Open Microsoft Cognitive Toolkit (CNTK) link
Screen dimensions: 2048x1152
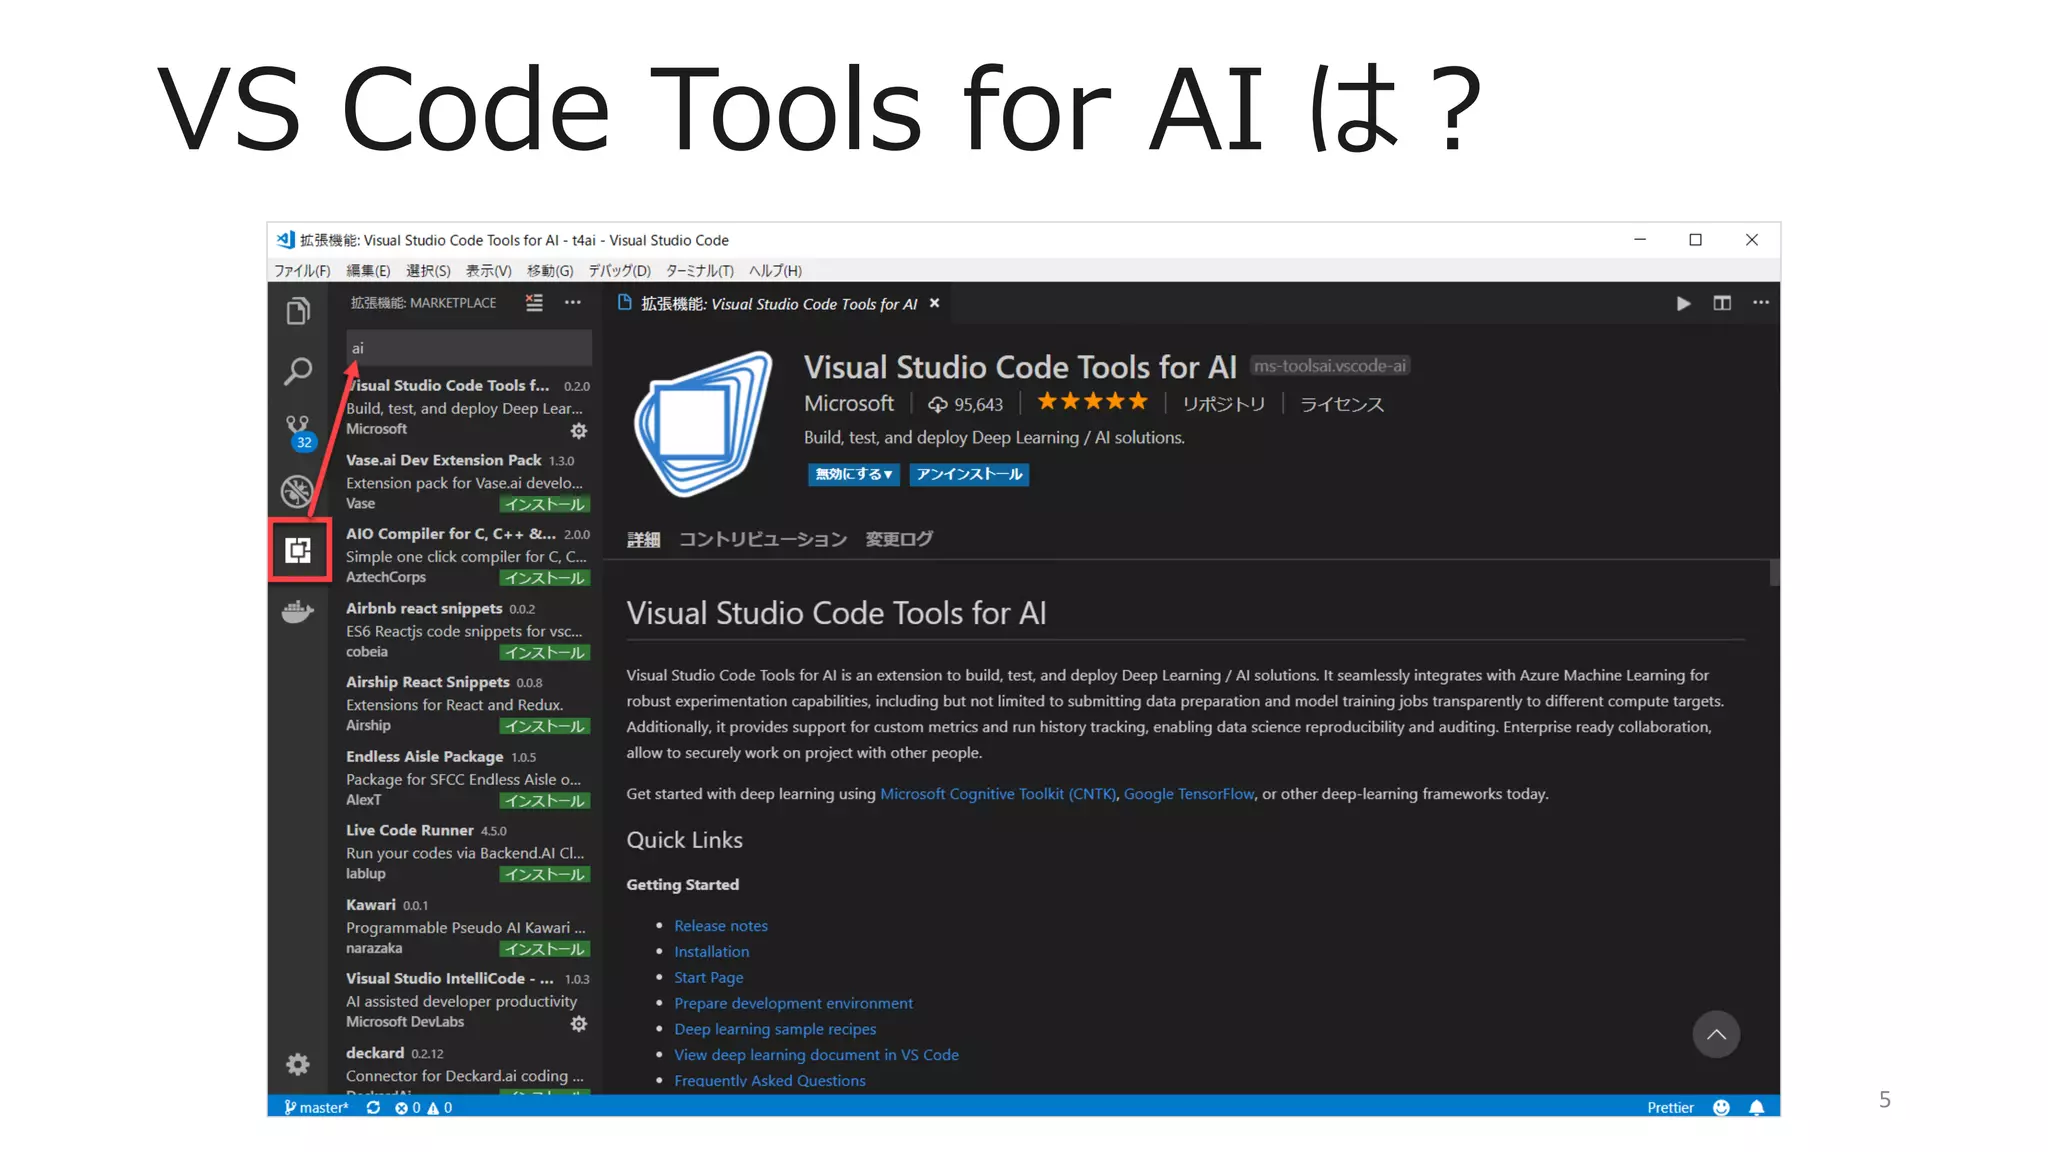point(998,794)
